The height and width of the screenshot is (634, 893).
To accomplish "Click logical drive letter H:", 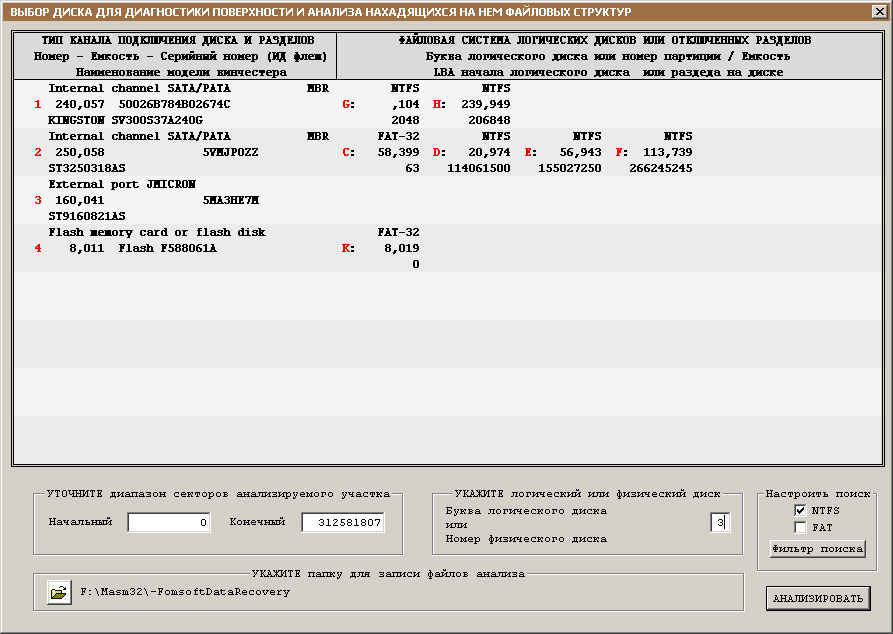I will click(438, 104).
